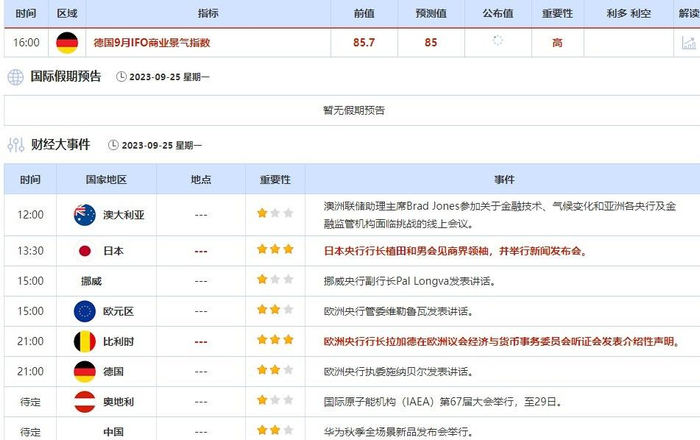Click the Belgium flag icon
The height and width of the screenshot is (440, 700).
[84, 341]
